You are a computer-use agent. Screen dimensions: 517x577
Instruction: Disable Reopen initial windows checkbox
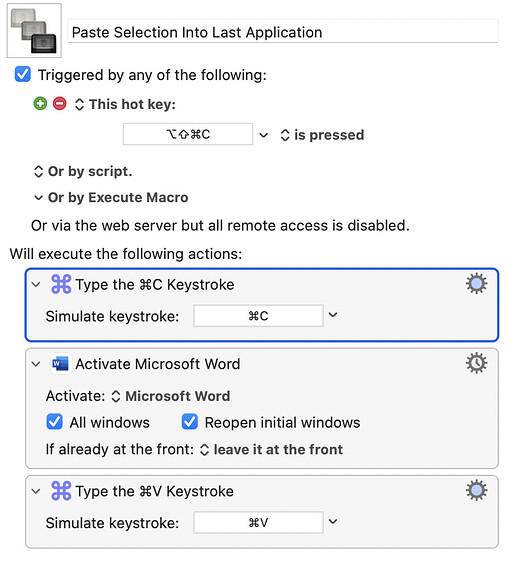click(190, 422)
